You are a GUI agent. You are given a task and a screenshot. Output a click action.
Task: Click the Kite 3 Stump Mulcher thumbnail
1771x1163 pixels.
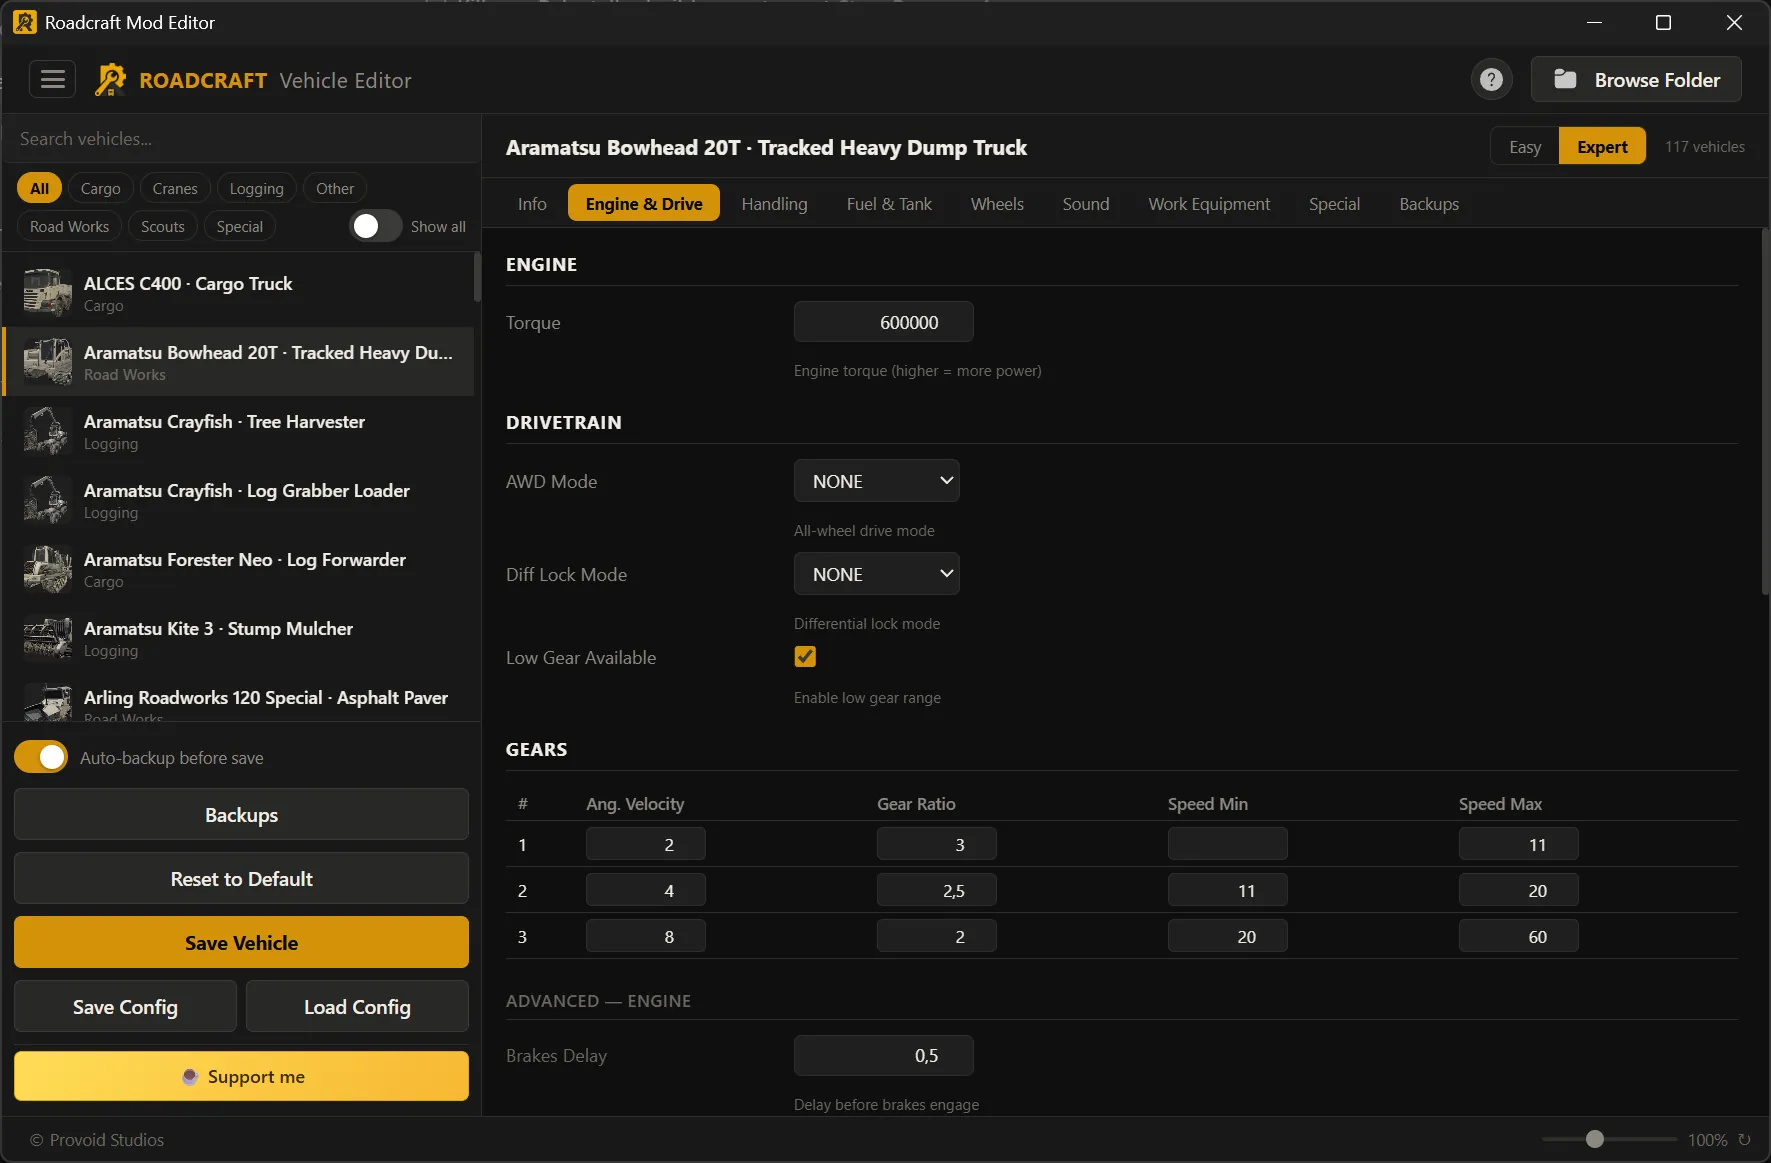[x=47, y=638]
